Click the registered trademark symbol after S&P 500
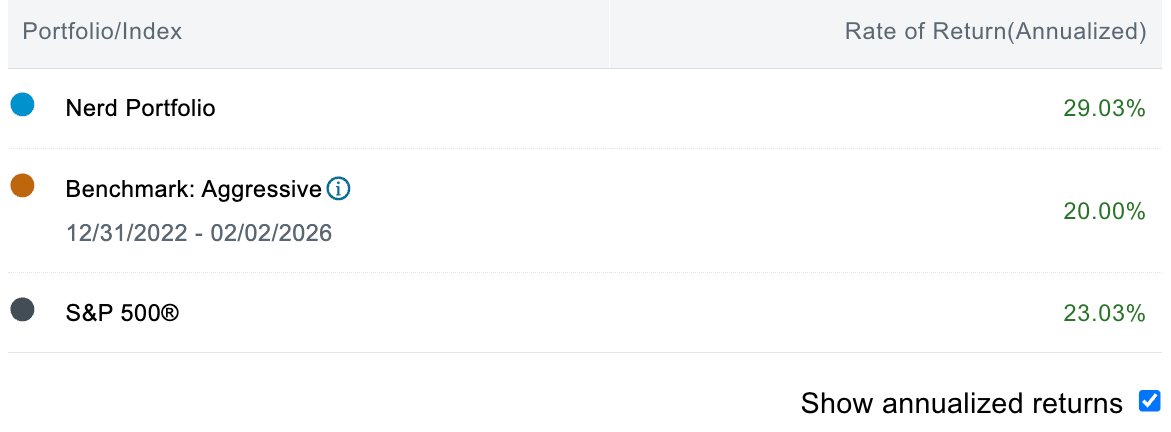The height and width of the screenshot is (432, 1171). pyautogui.click(x=170, y=313)
